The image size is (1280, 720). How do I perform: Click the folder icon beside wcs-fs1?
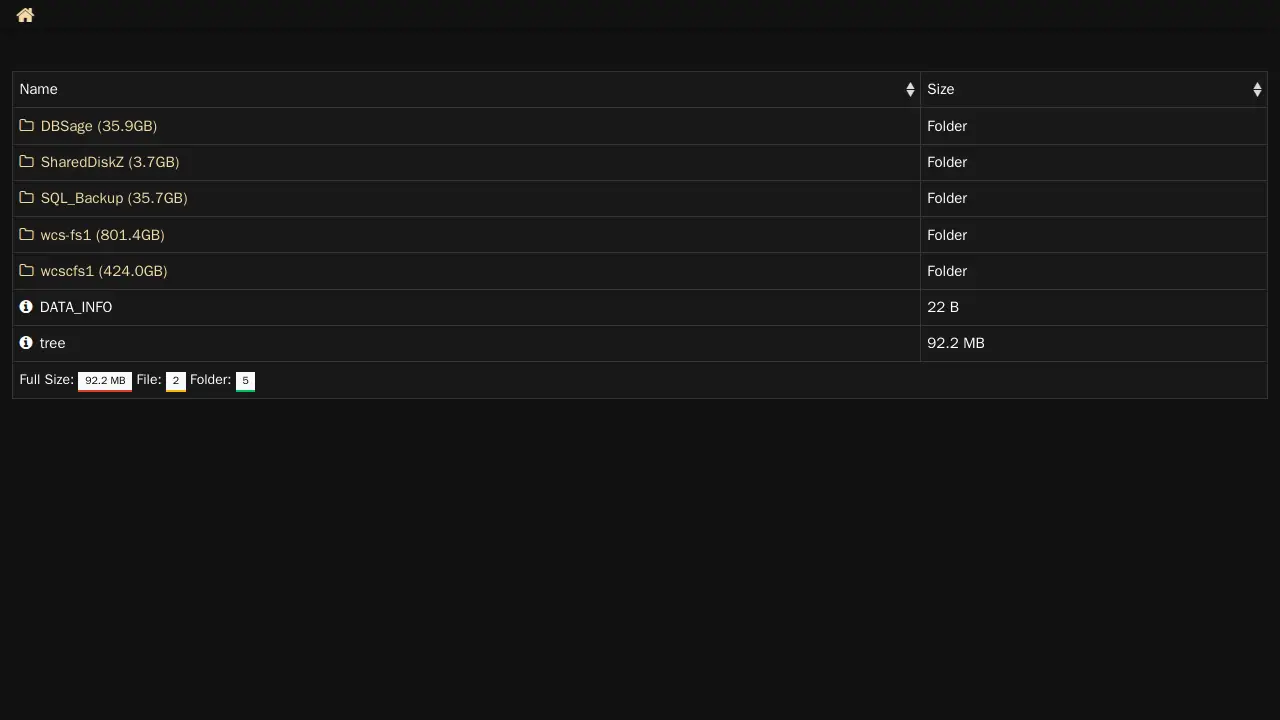point(27,235)
